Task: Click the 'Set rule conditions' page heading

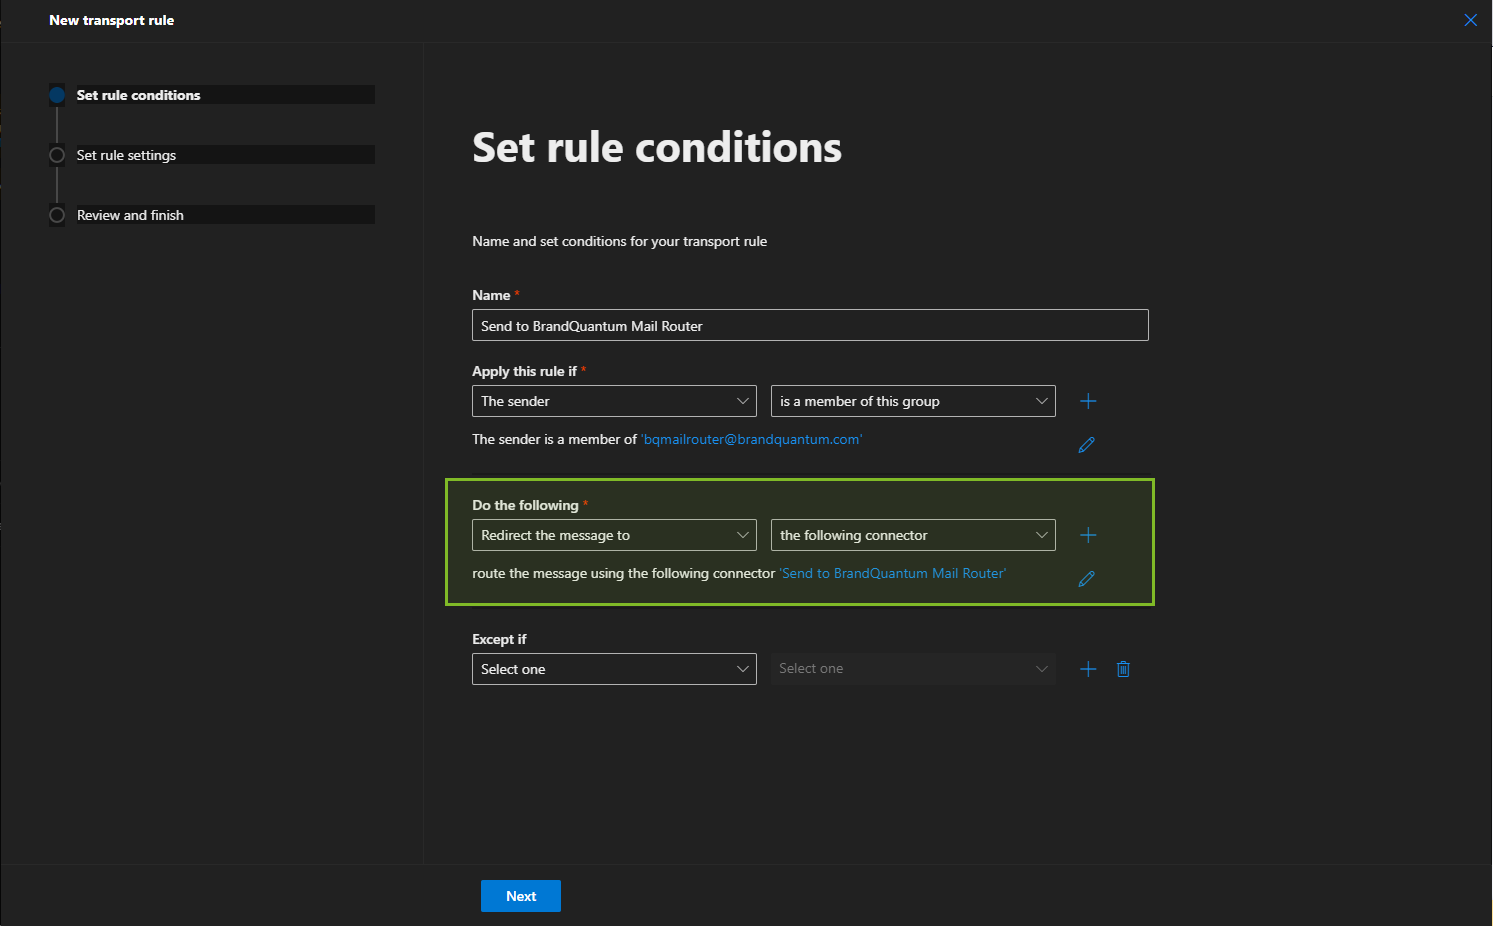Action: (x=657, y=148)
